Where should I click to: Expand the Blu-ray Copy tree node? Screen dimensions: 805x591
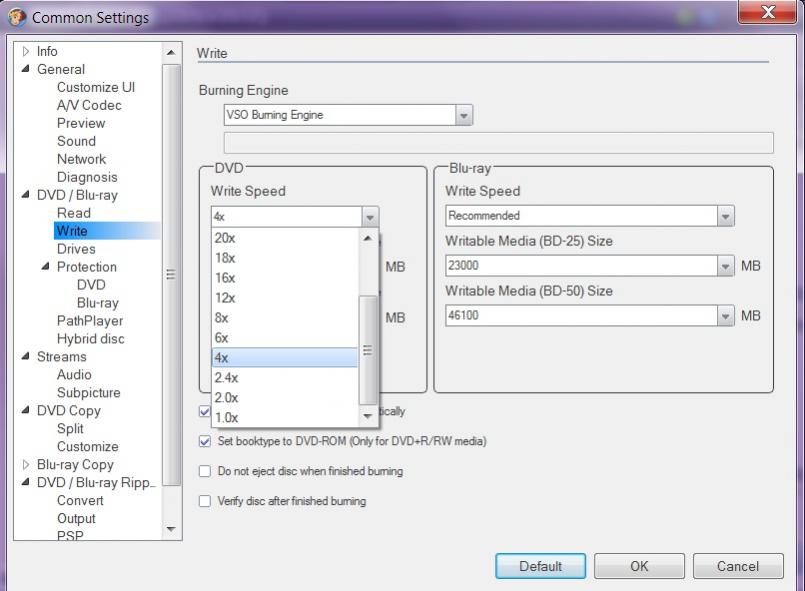pyautogui.click(x=26, y=464)
